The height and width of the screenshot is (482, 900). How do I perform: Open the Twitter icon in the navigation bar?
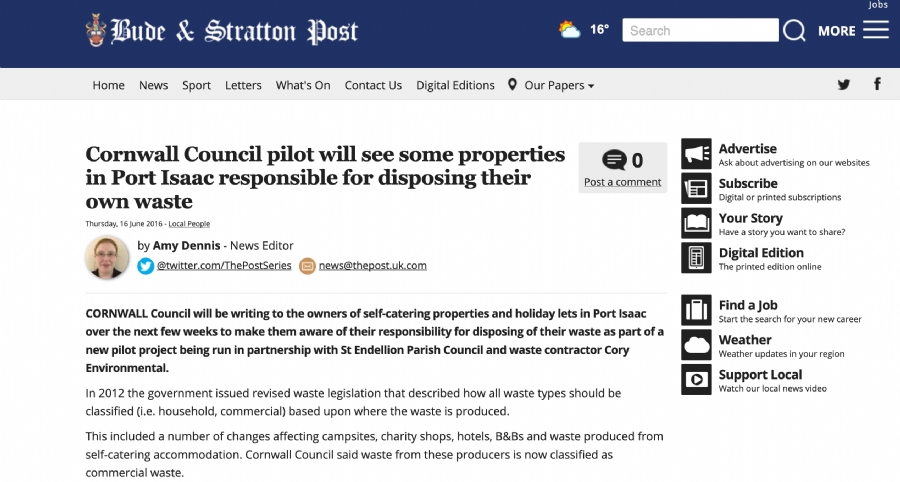(x=843, y=85)
